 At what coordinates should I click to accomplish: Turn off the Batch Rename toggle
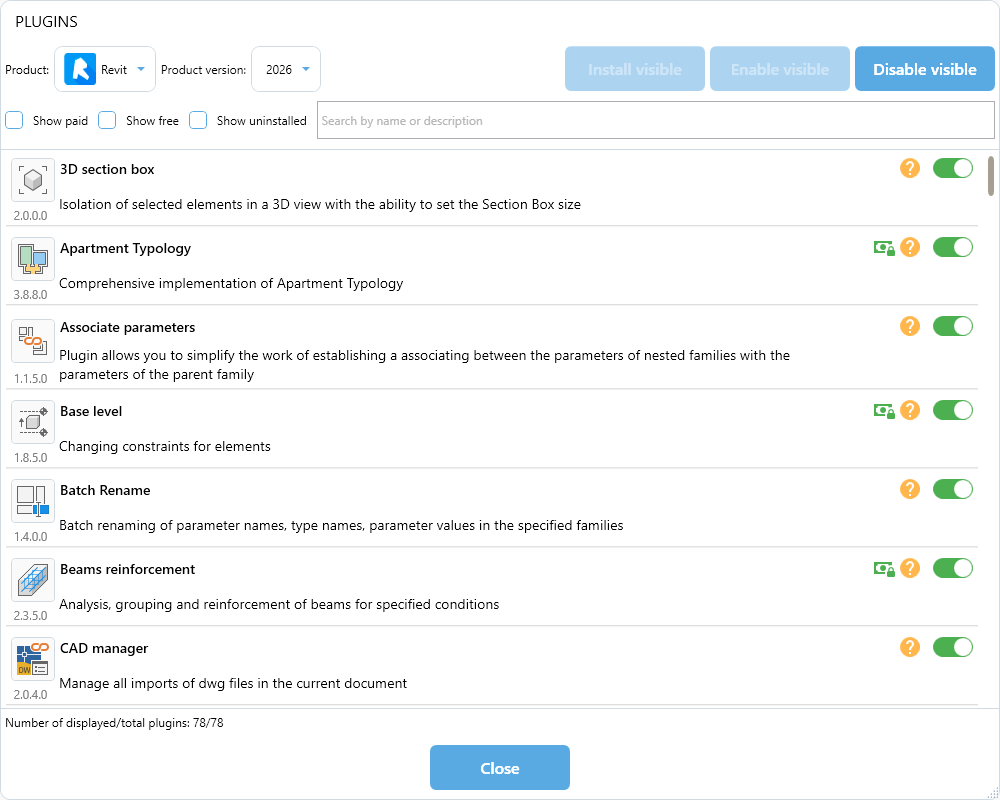click(952, 489)
